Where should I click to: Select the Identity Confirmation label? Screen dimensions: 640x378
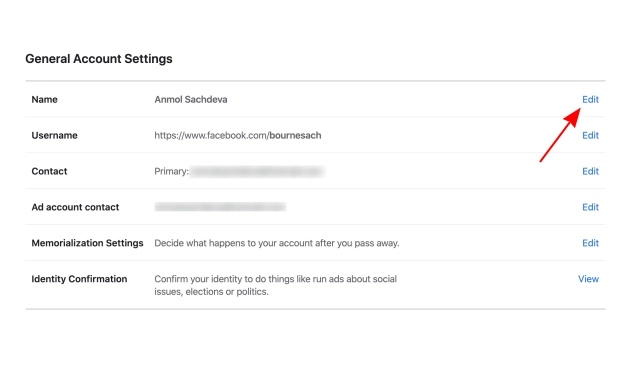[79, 279]
